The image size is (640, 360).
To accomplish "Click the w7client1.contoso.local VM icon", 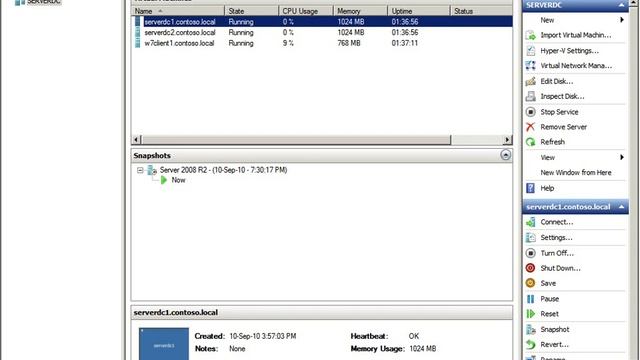I will click(138, 43).
